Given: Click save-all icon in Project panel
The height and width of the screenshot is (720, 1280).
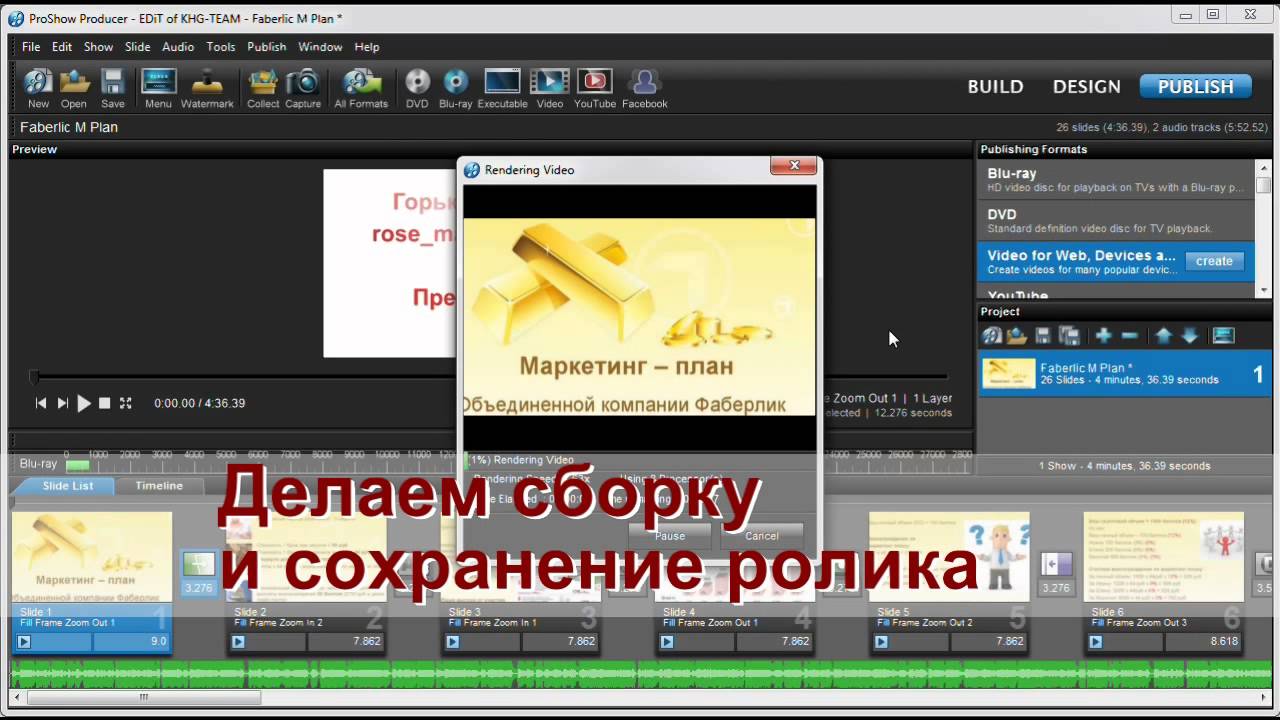Looking at the screenshot, I should tap(1069, 336).
